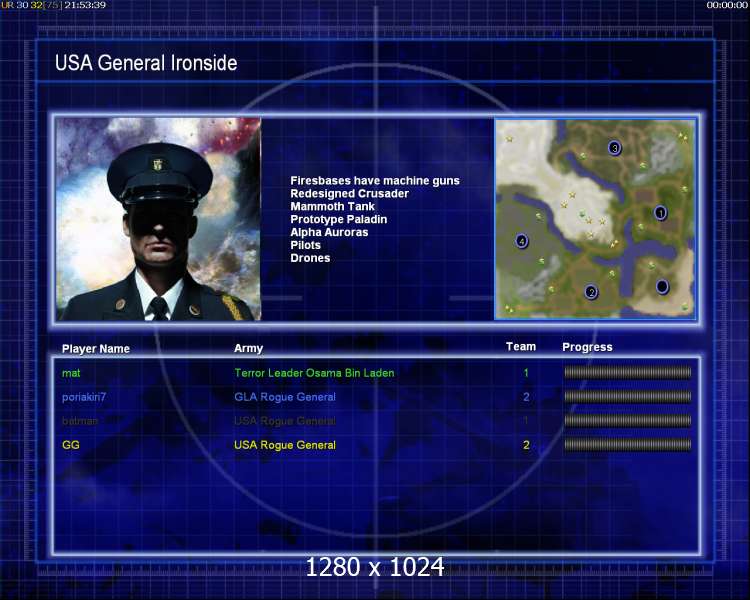The width and height of the screenshot is (750, 600).
Task: Select player name mat
Action: [71, 373]
